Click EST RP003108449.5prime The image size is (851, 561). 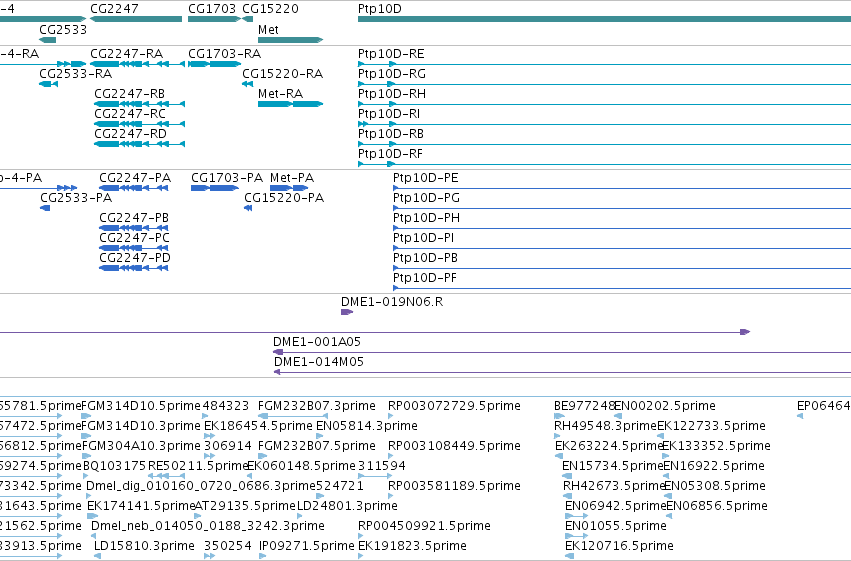391,456
